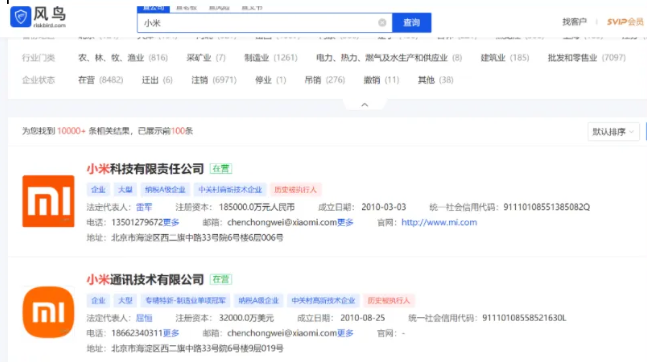This screenshot has width=647, height=362.
Task: Click registered capital 185000.0万元人民币
Action: click(x=257, y=207)
